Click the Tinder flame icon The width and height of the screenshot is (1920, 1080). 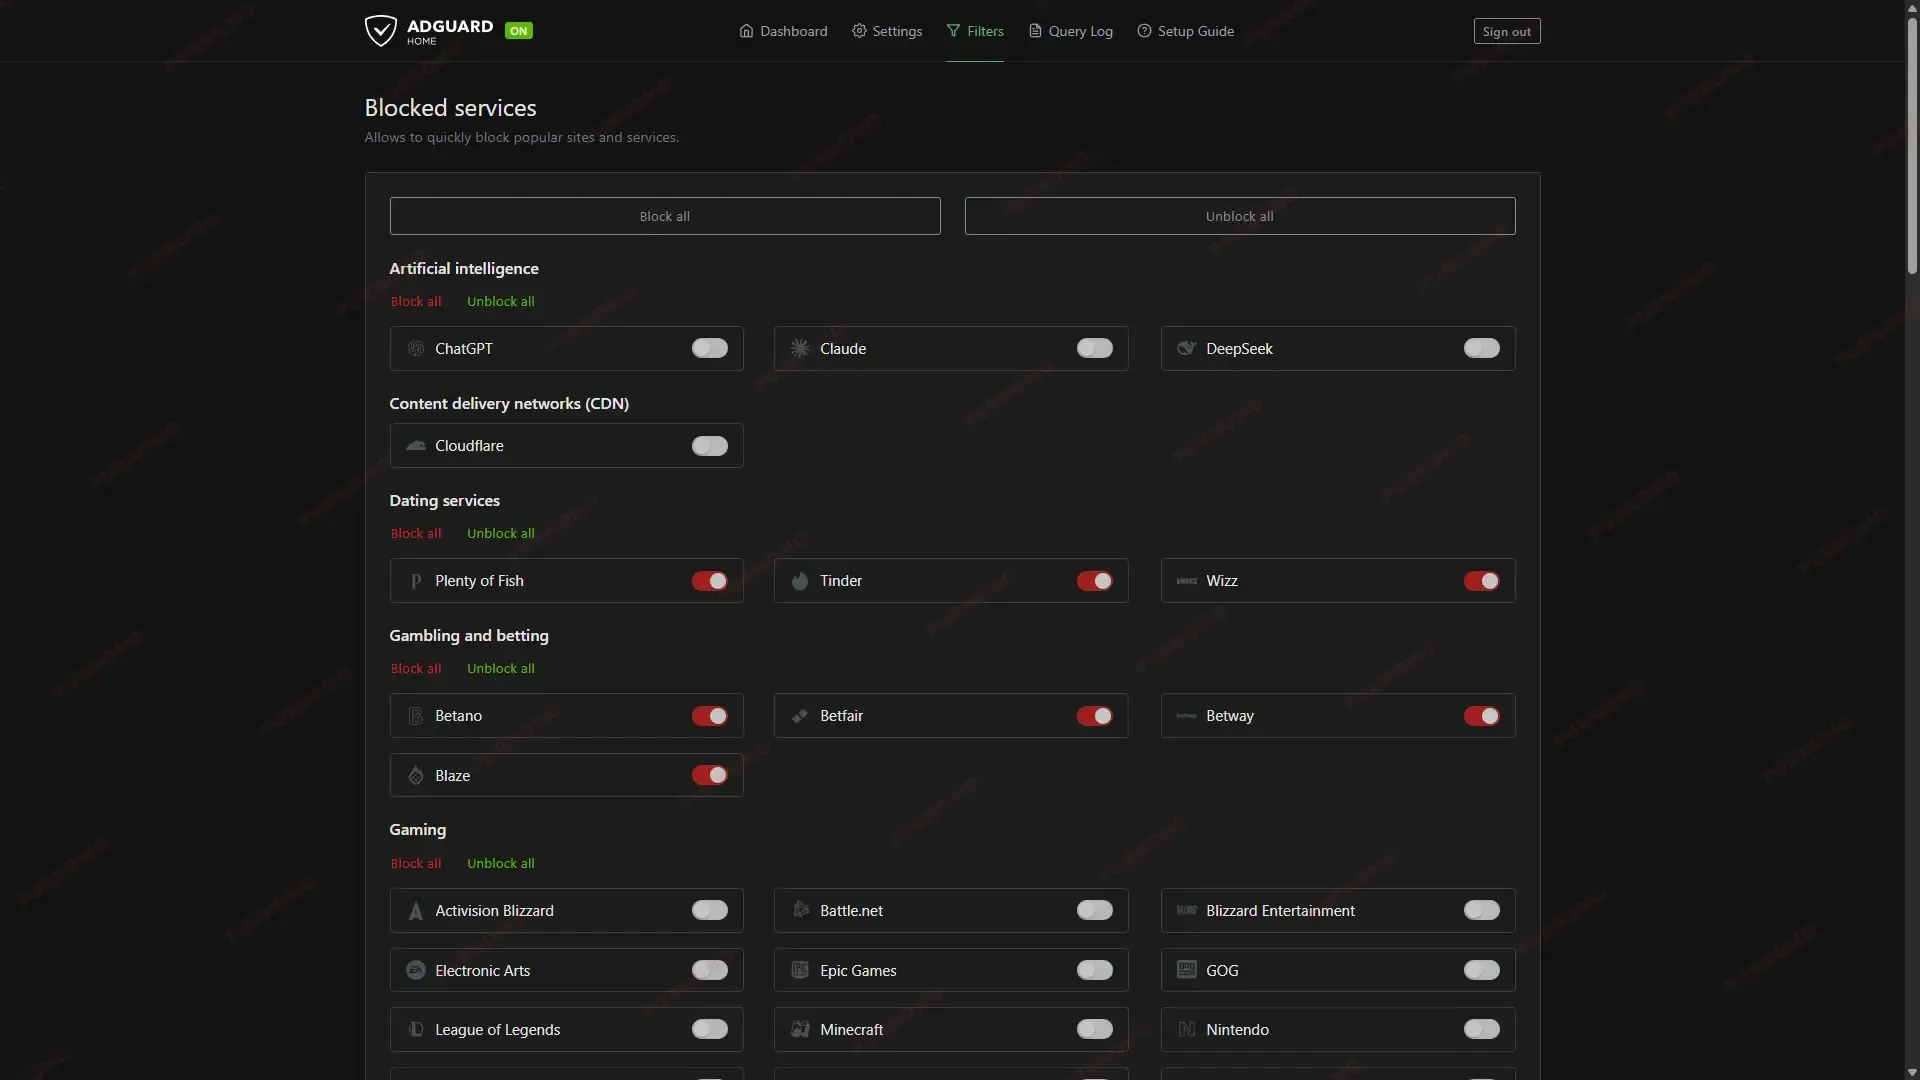coord(800,581)
